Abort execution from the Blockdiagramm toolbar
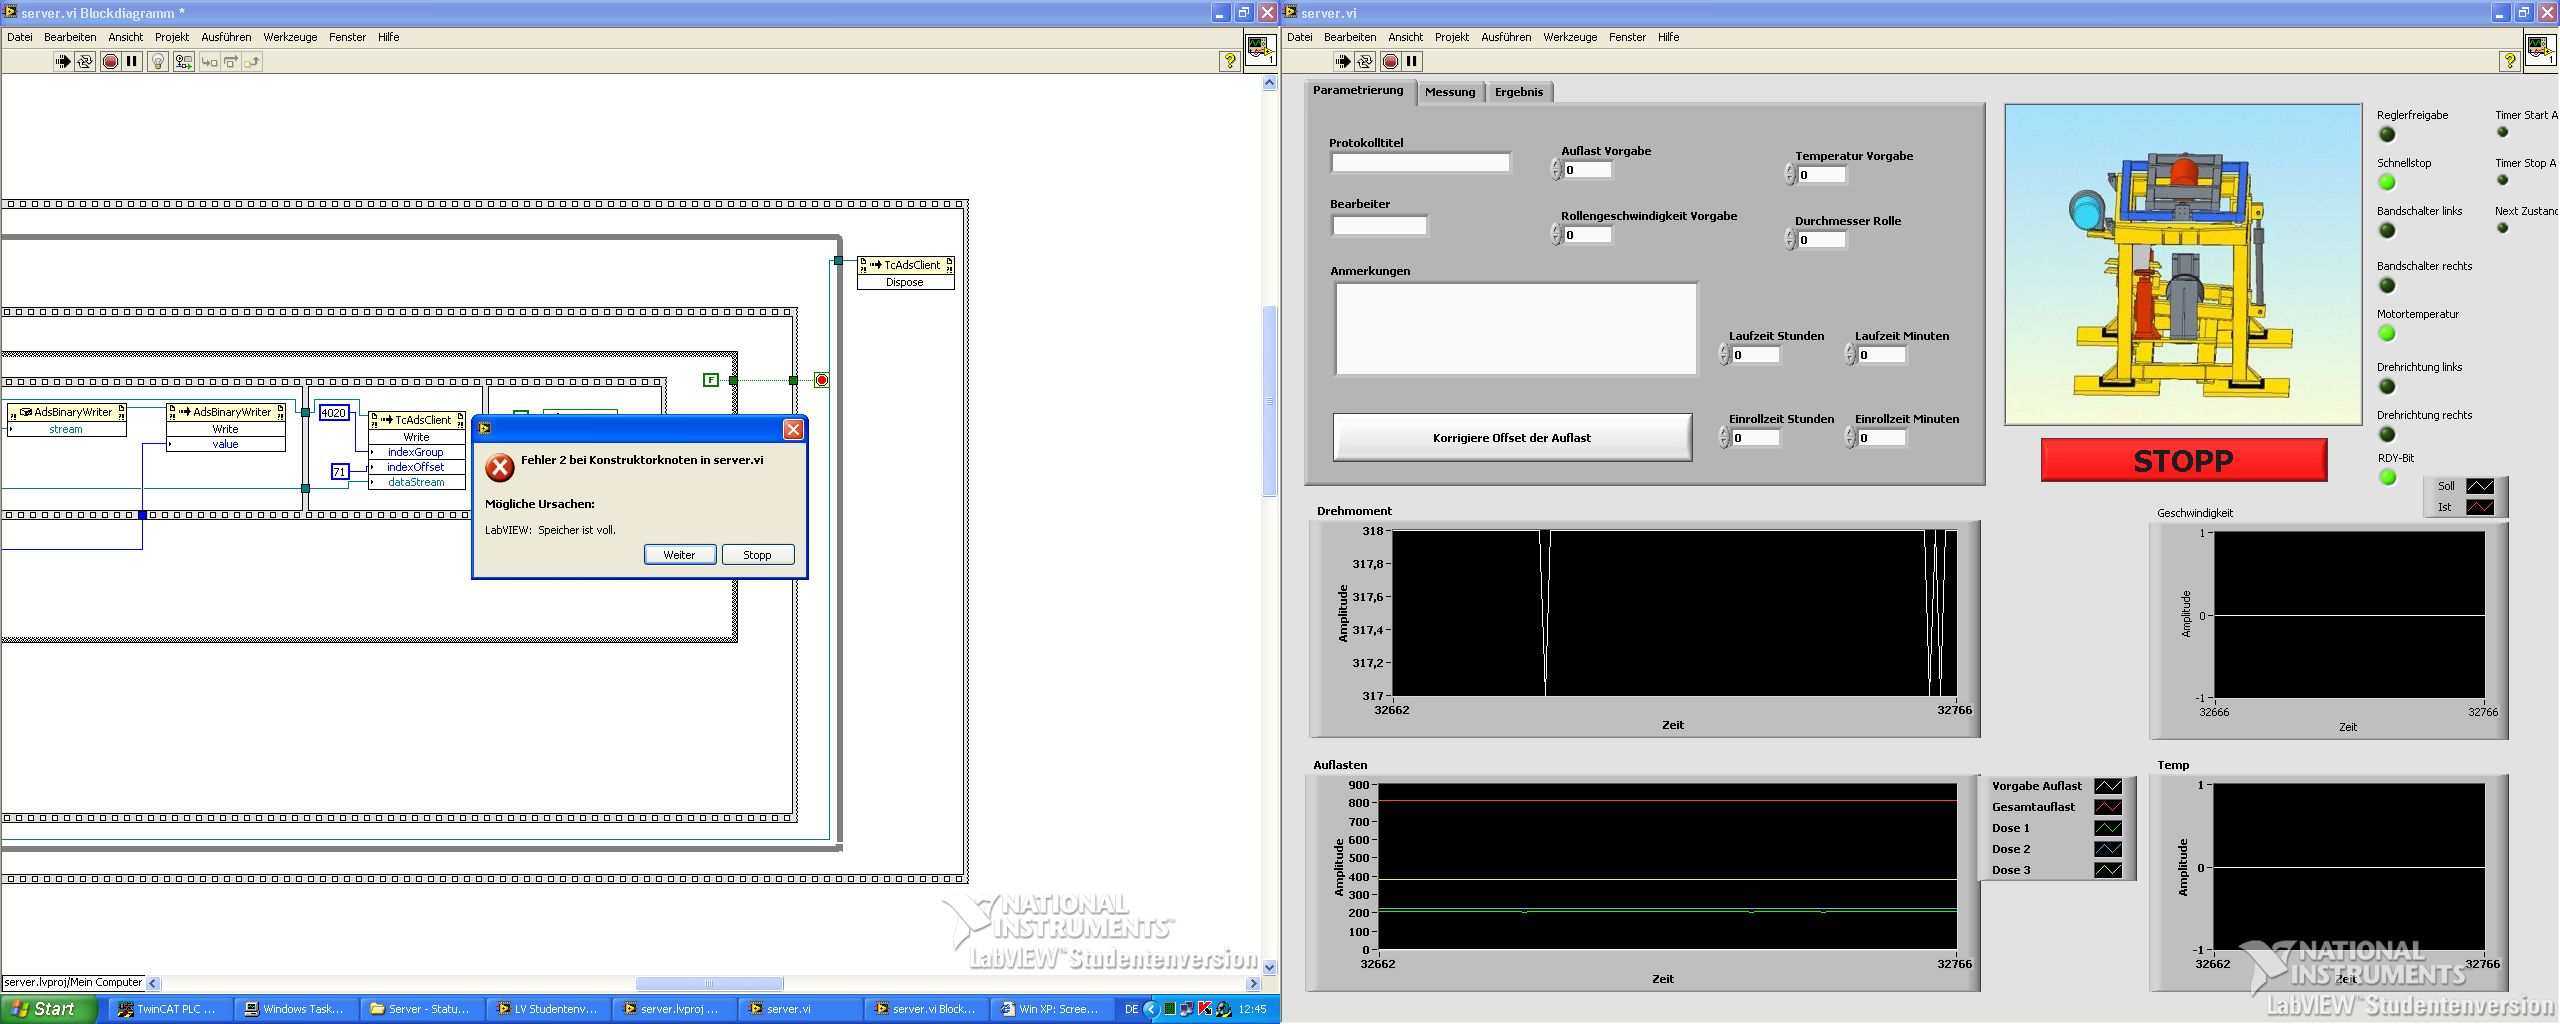 110,62
